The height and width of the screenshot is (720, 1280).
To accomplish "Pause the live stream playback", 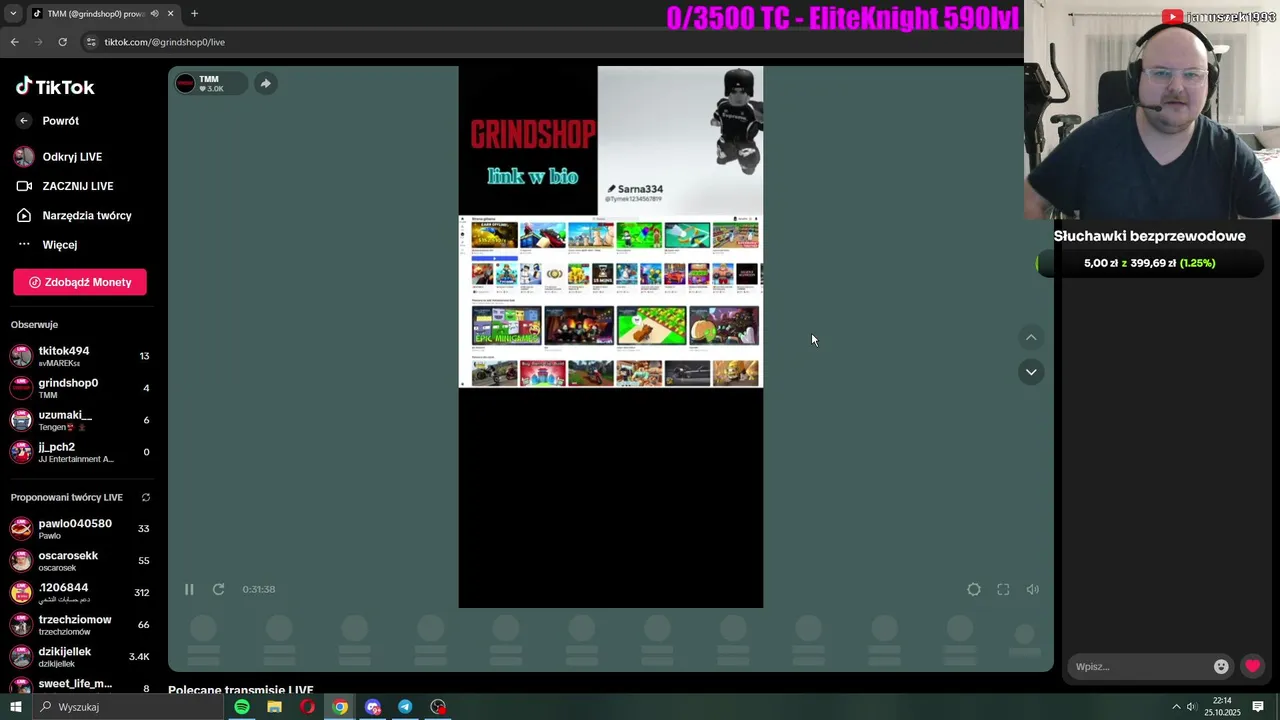I will click(x=189, y=589).
